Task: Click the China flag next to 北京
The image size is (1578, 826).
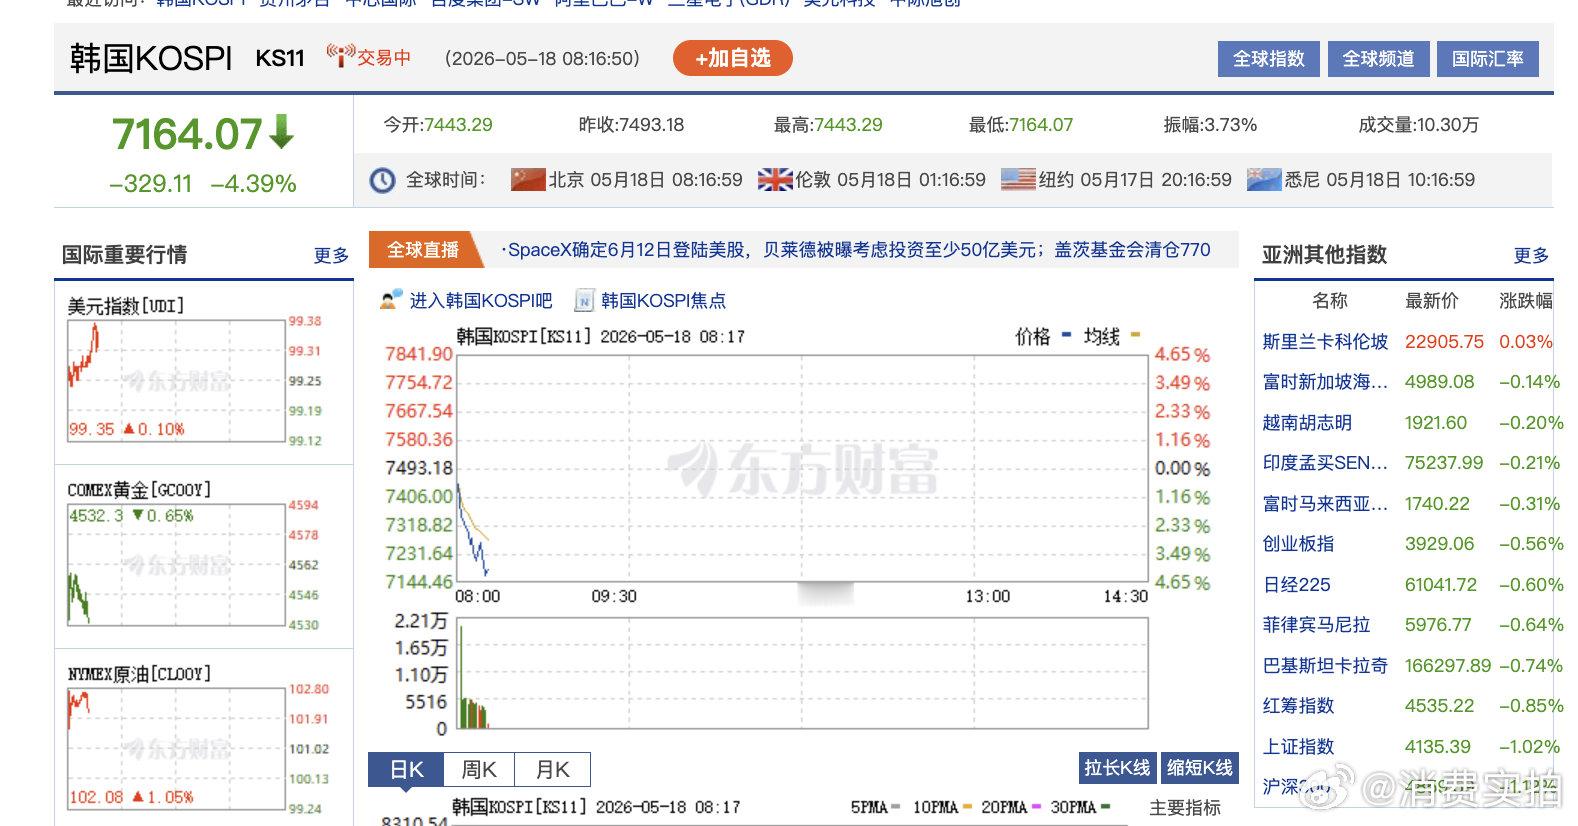Action: (527, 180)
